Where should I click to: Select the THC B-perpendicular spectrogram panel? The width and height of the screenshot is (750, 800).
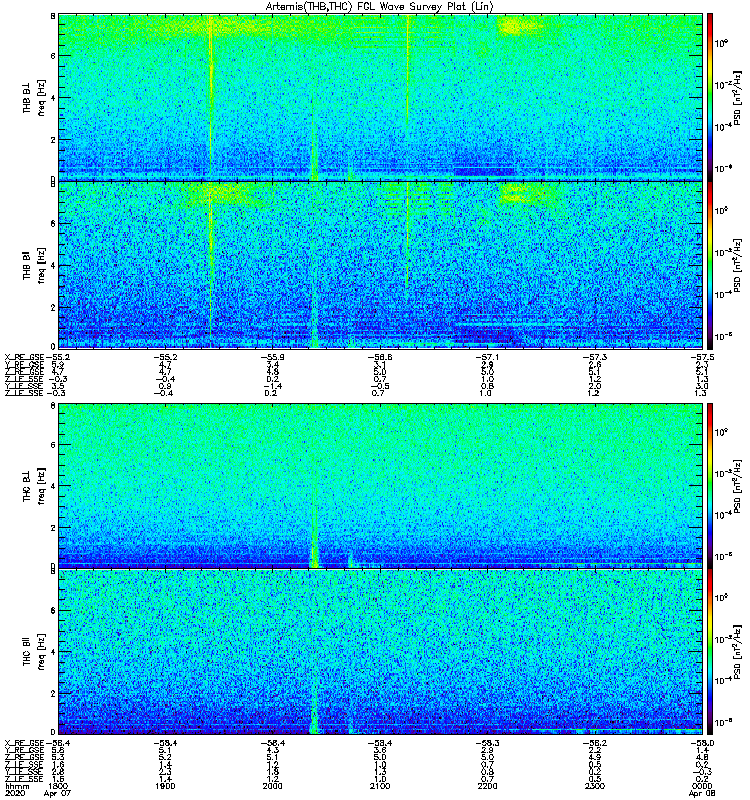coord(380,485)
